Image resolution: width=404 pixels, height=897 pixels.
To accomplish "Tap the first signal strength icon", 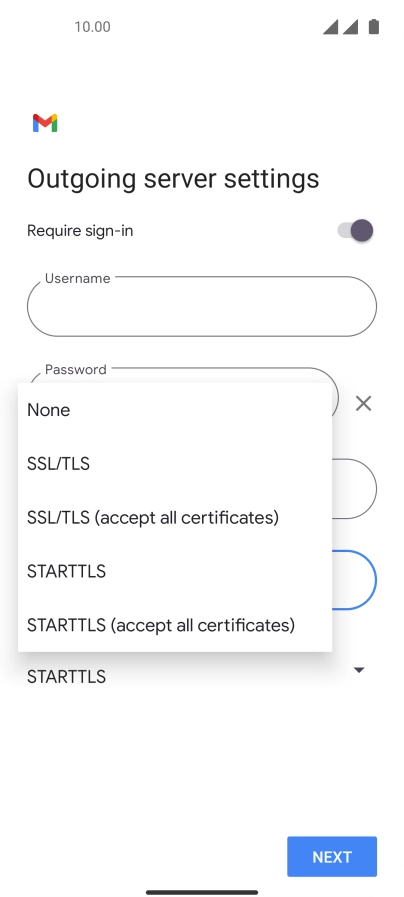I will (x=331, y=27).
